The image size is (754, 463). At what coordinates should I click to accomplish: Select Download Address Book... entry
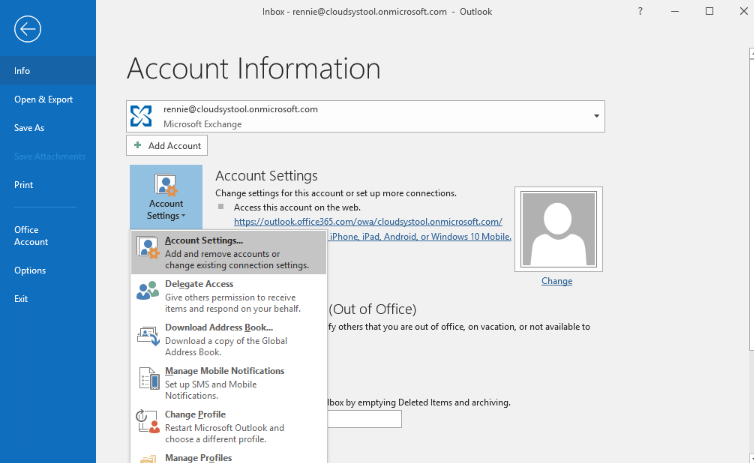pos(228,339)
